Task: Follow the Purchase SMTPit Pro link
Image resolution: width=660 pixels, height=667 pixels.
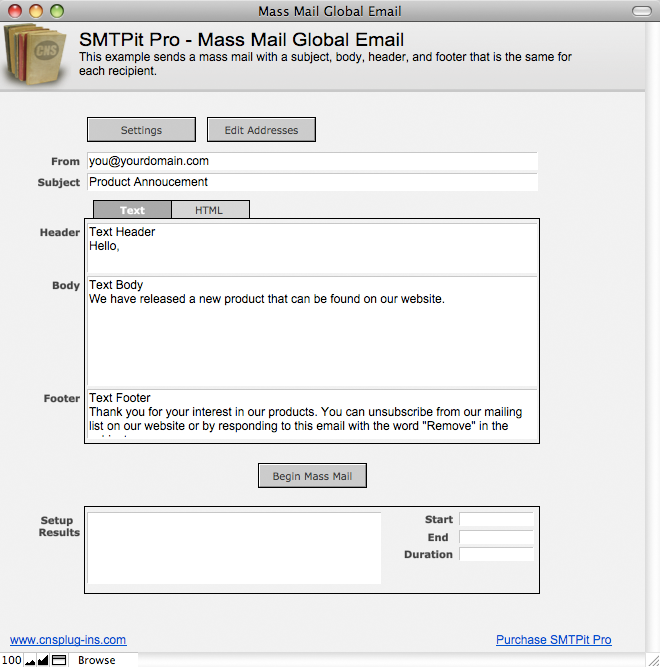Action: [554, 640]
